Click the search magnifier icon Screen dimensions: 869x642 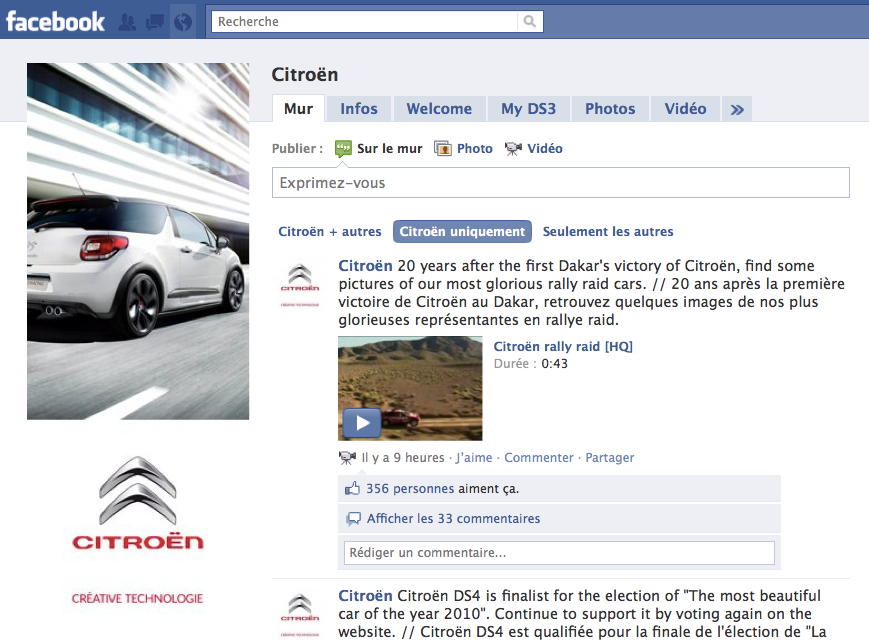click(530, 22)
